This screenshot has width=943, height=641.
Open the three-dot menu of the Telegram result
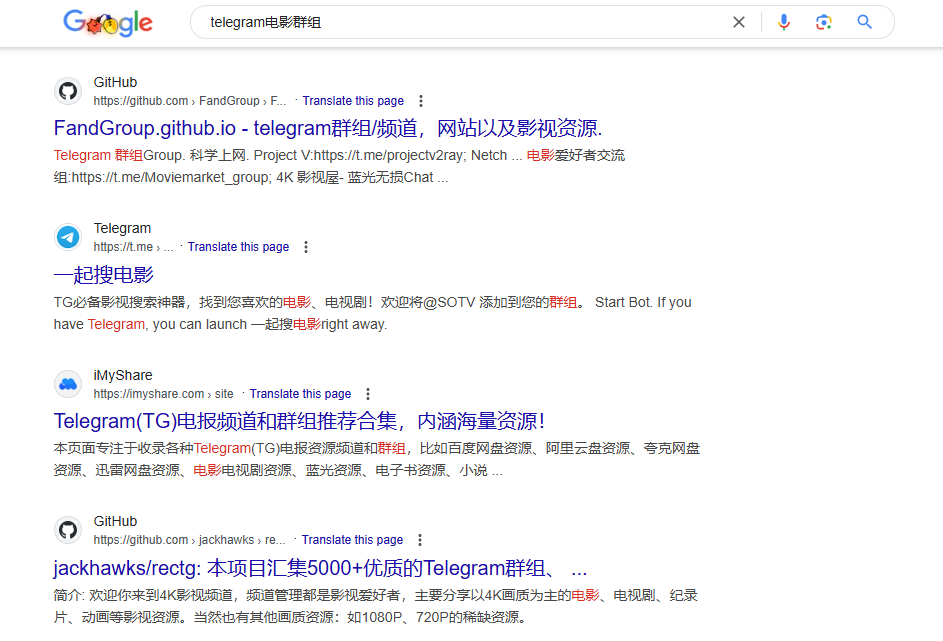306,247
